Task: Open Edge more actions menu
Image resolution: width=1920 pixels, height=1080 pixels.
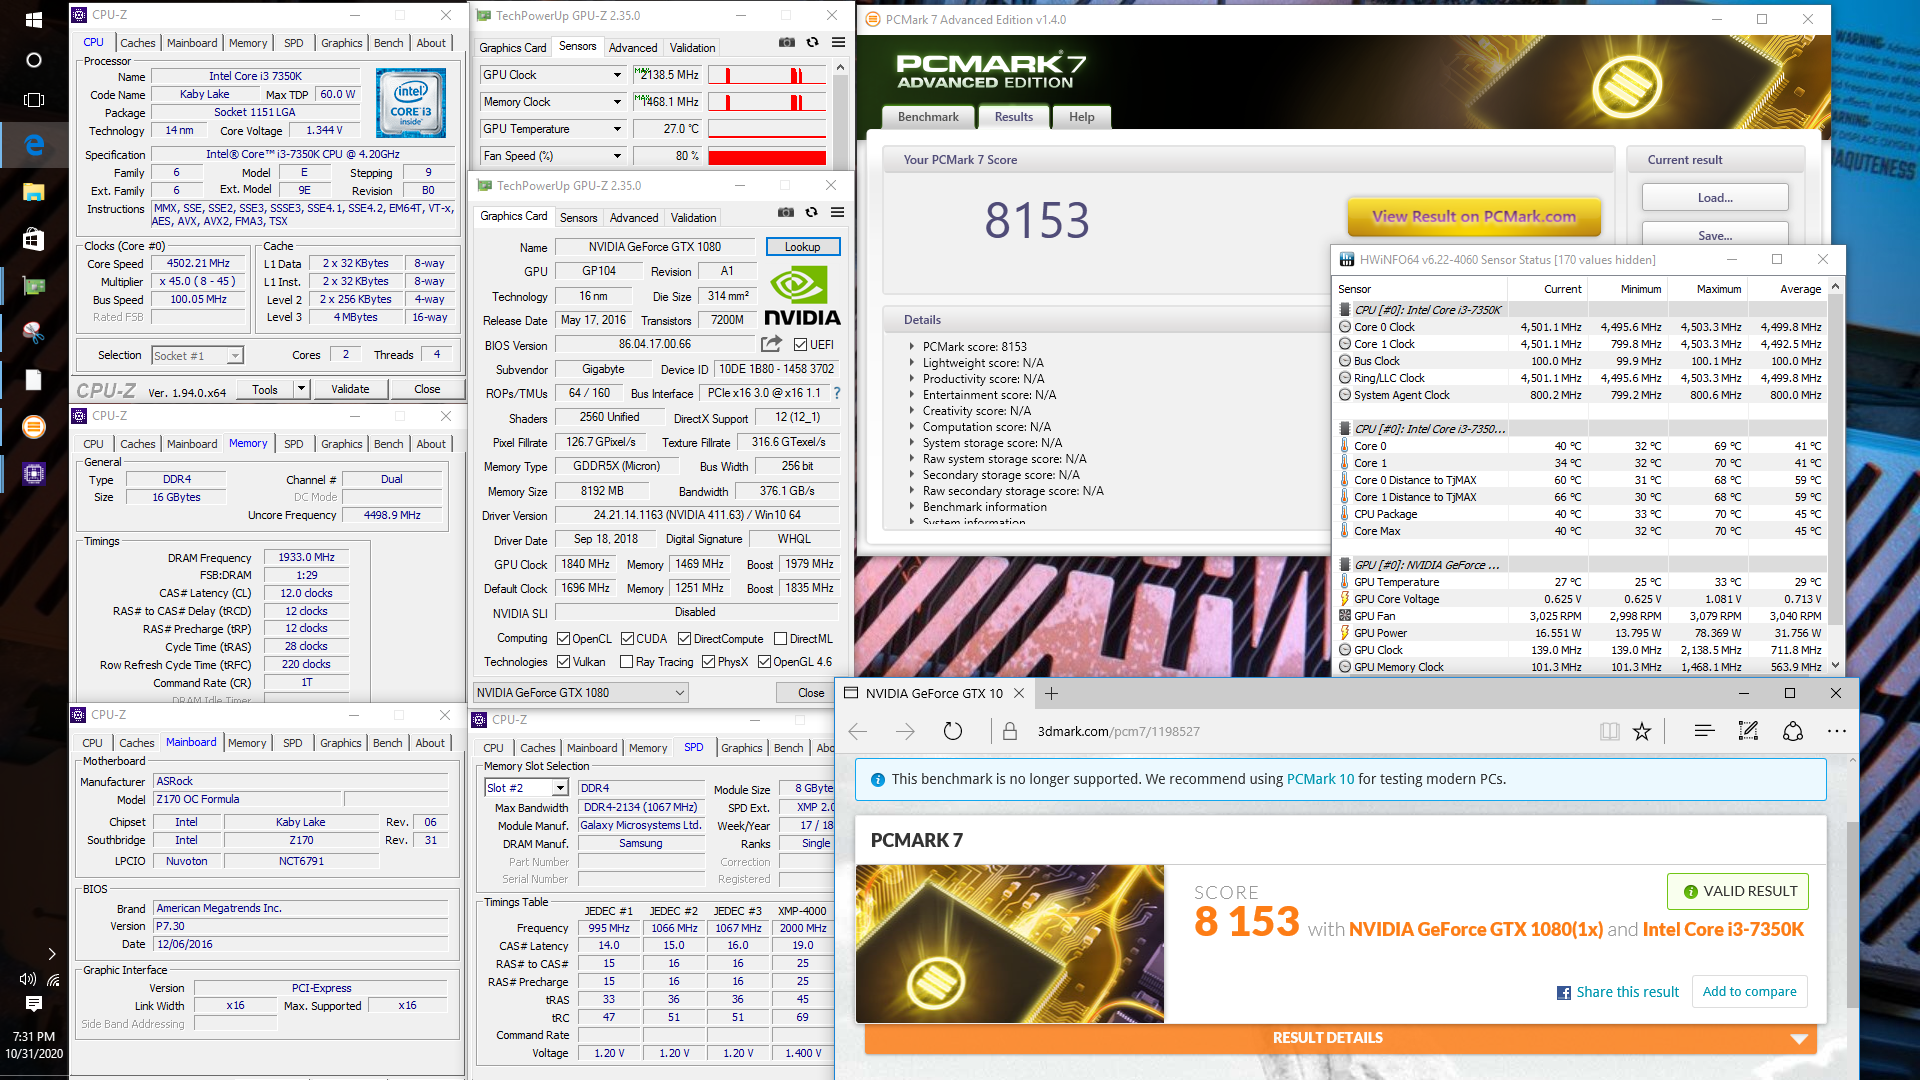Action: coord(1837,731)
